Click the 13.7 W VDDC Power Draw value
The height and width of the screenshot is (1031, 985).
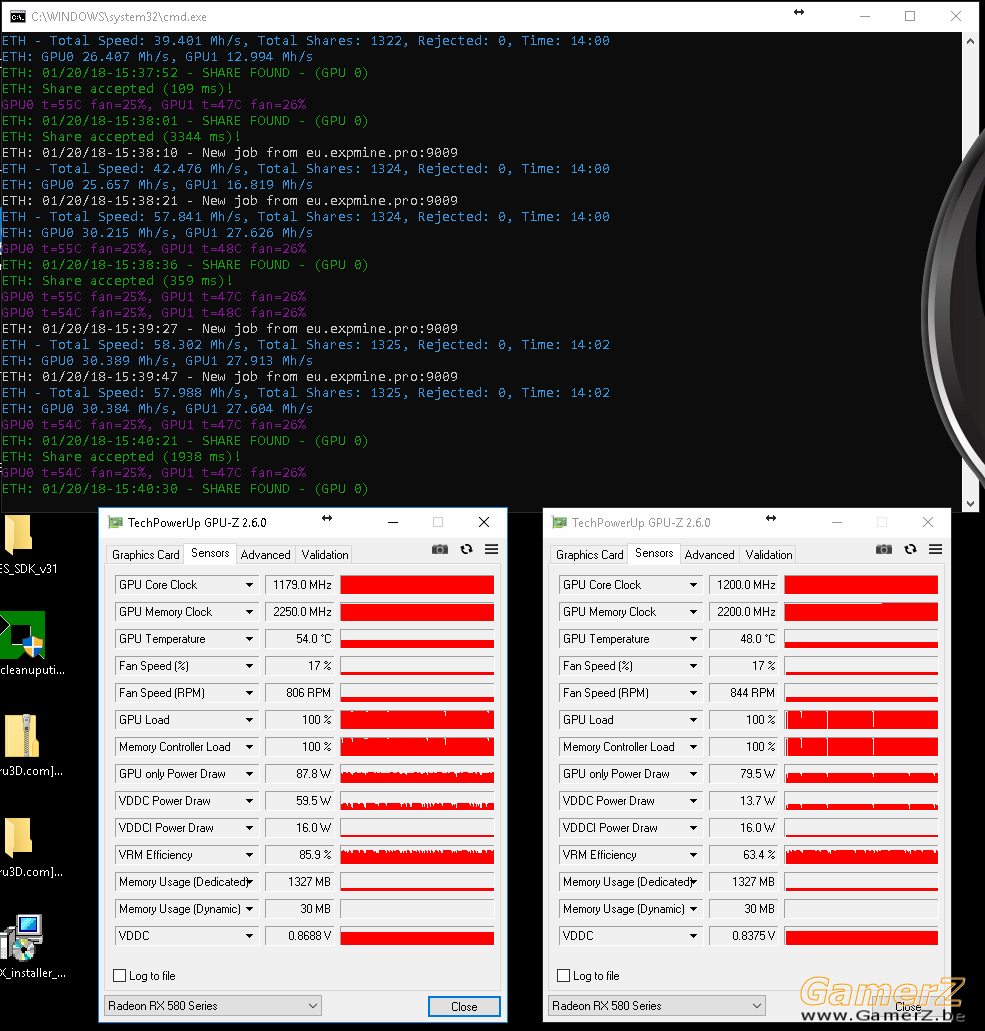click(x=743, y=801)
